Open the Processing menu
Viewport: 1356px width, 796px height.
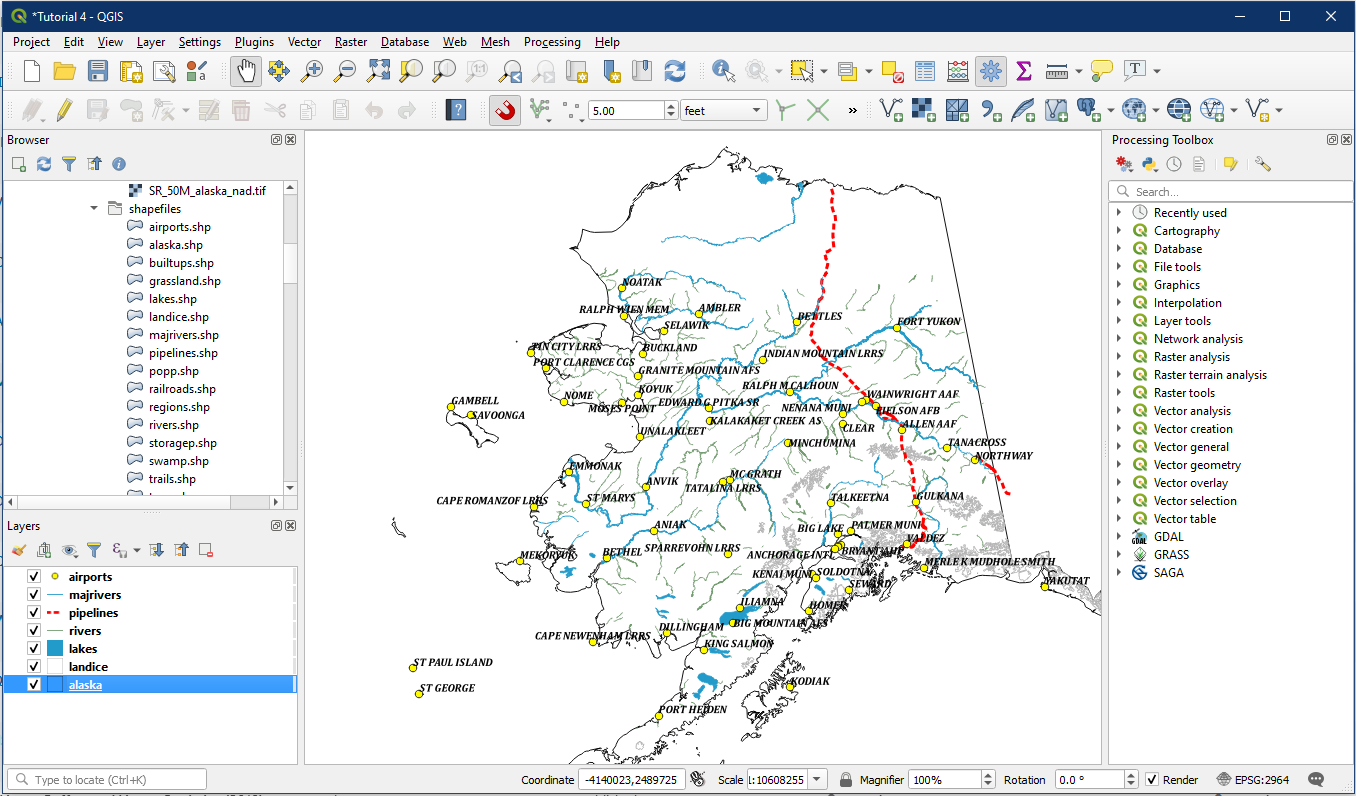point(551,42)
